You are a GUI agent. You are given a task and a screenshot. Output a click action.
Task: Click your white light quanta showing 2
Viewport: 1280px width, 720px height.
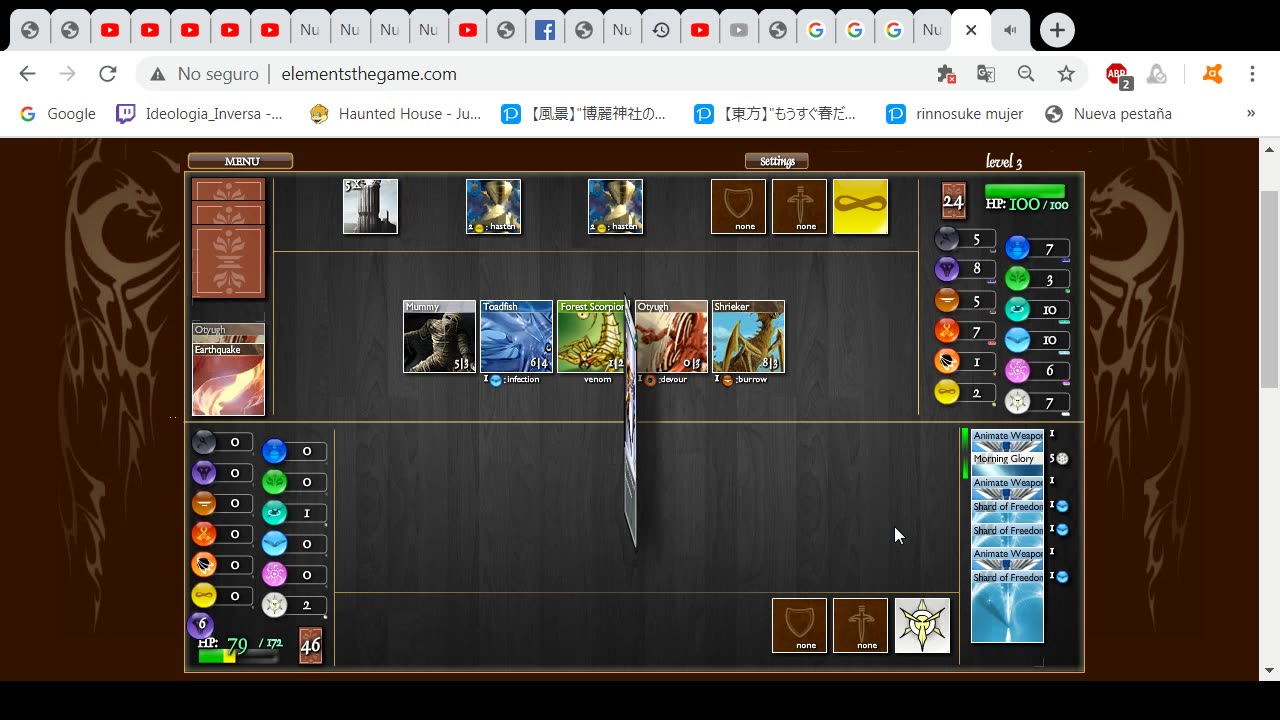(294, 605)
